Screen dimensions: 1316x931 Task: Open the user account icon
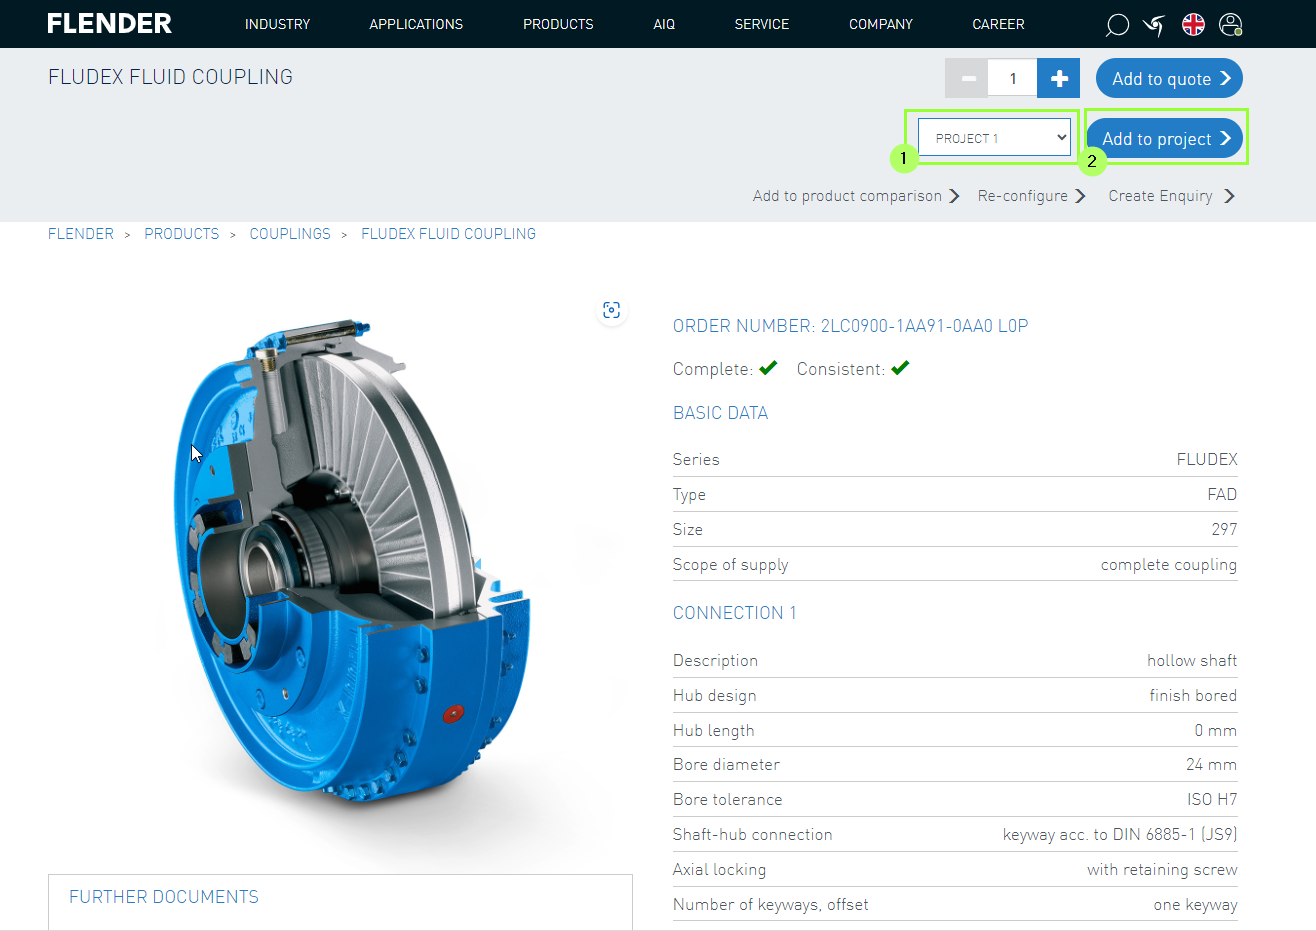click(1231, 25)
